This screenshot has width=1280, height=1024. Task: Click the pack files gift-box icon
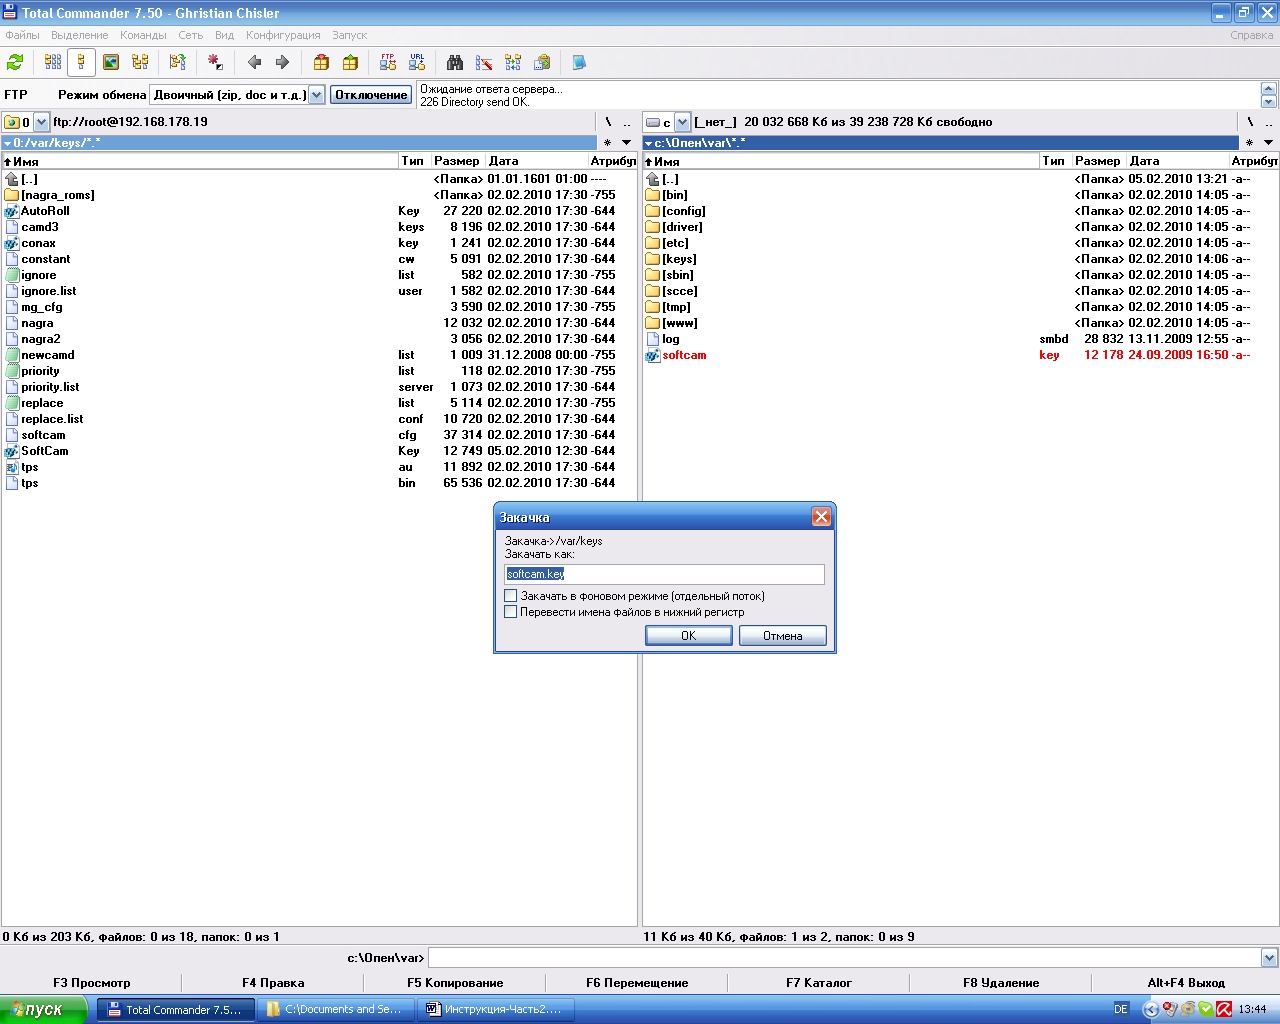point(321,62)
